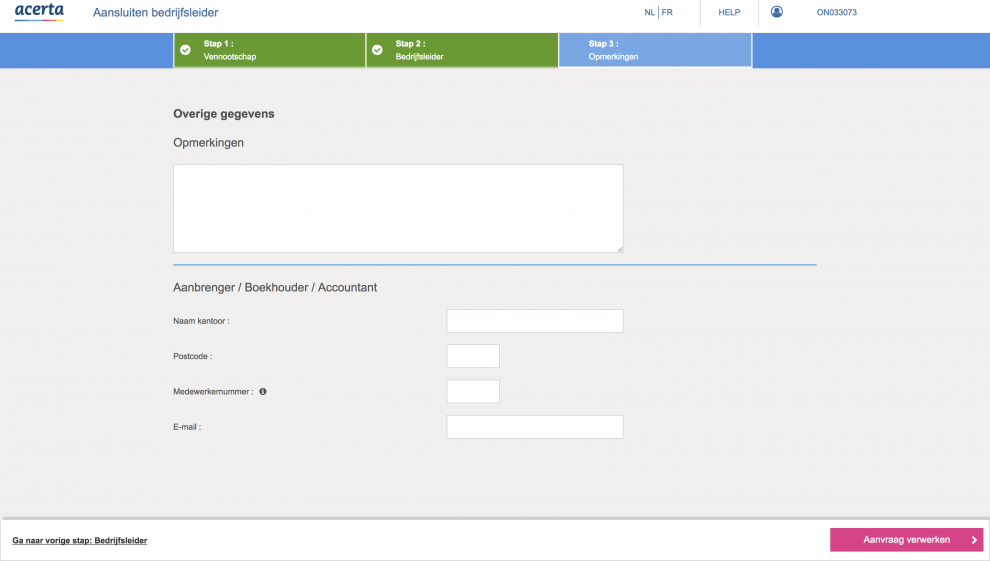
Task: Focus the Opmerkingen text area
Action: point(398,208)
